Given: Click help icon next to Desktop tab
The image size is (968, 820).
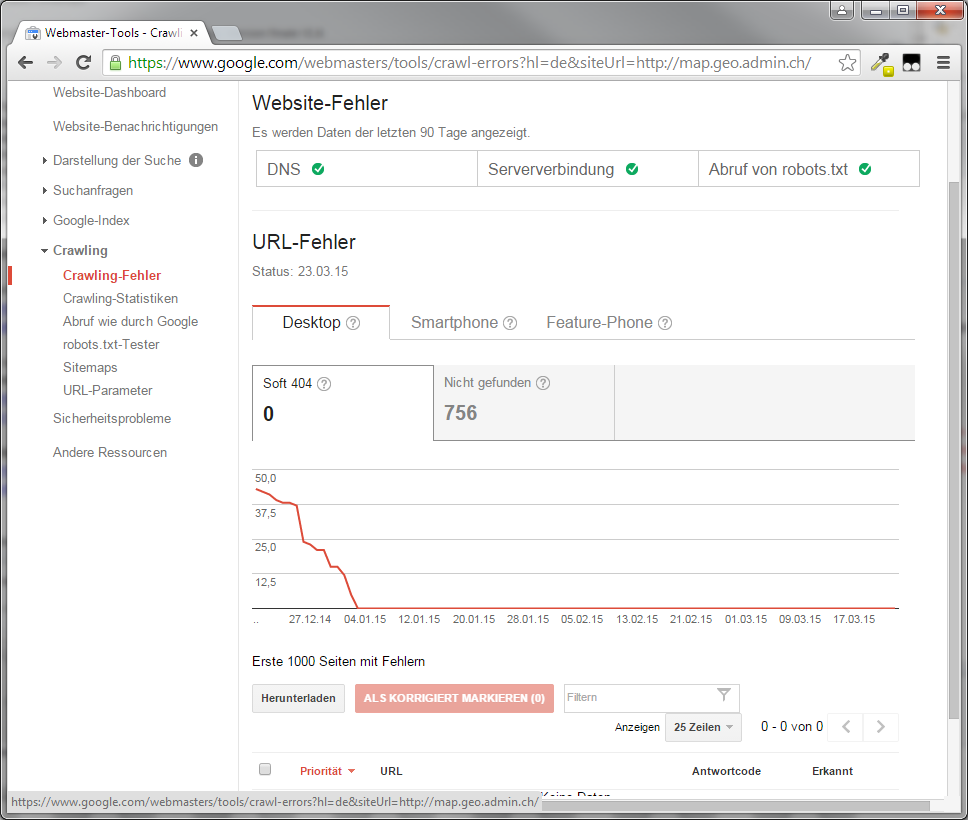Looking at the screenshot, I should click(x=353, y=323).
